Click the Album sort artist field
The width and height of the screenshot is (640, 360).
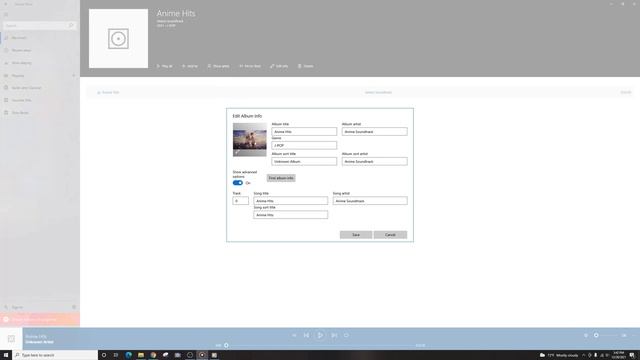click(374, 161)
